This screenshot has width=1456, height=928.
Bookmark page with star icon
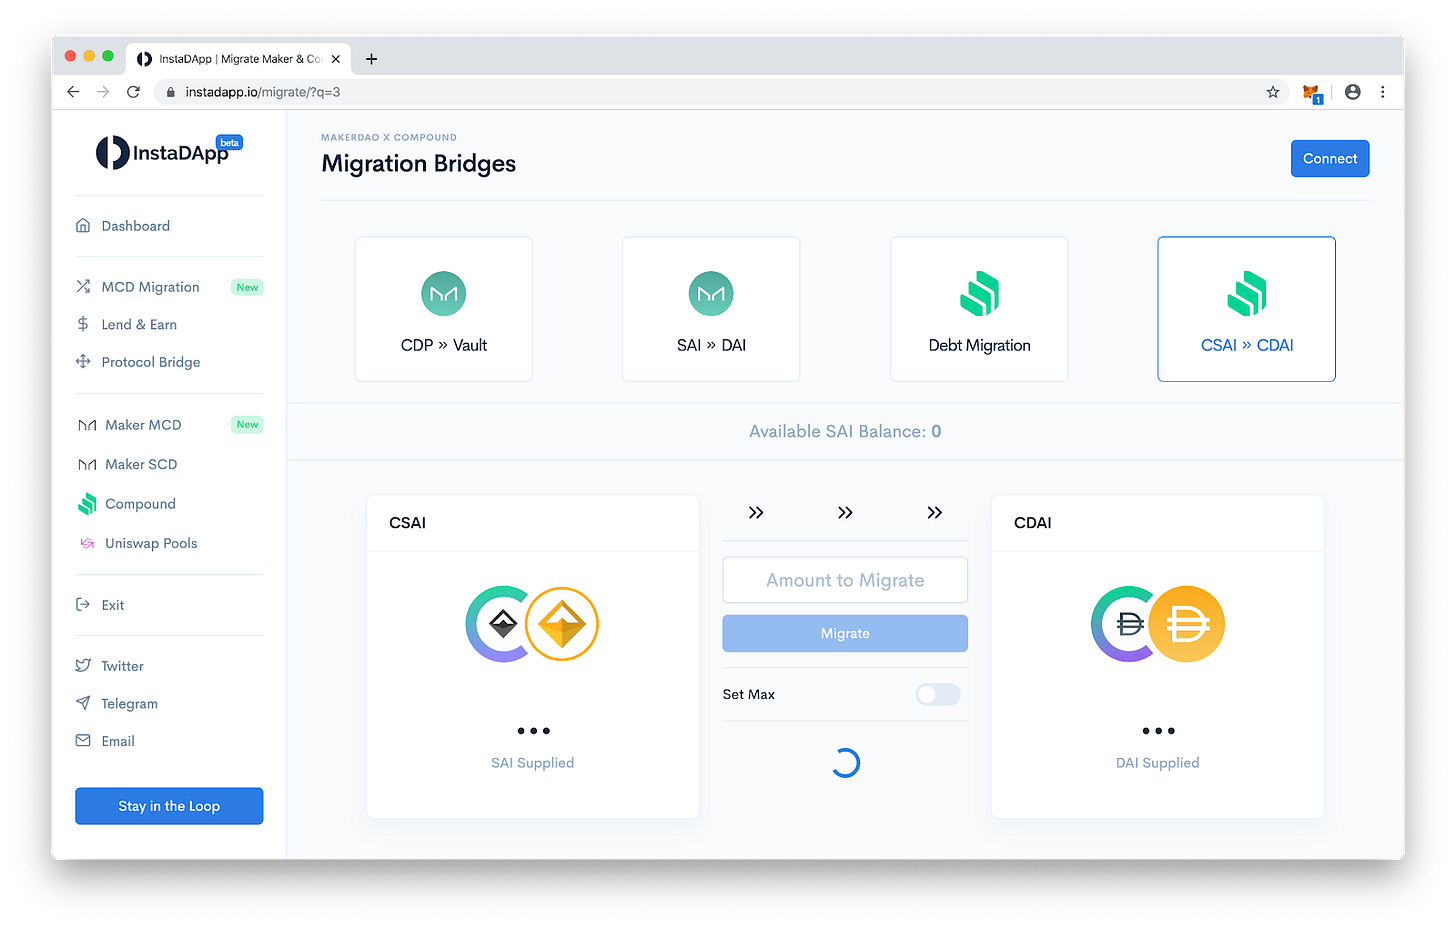1273,92
